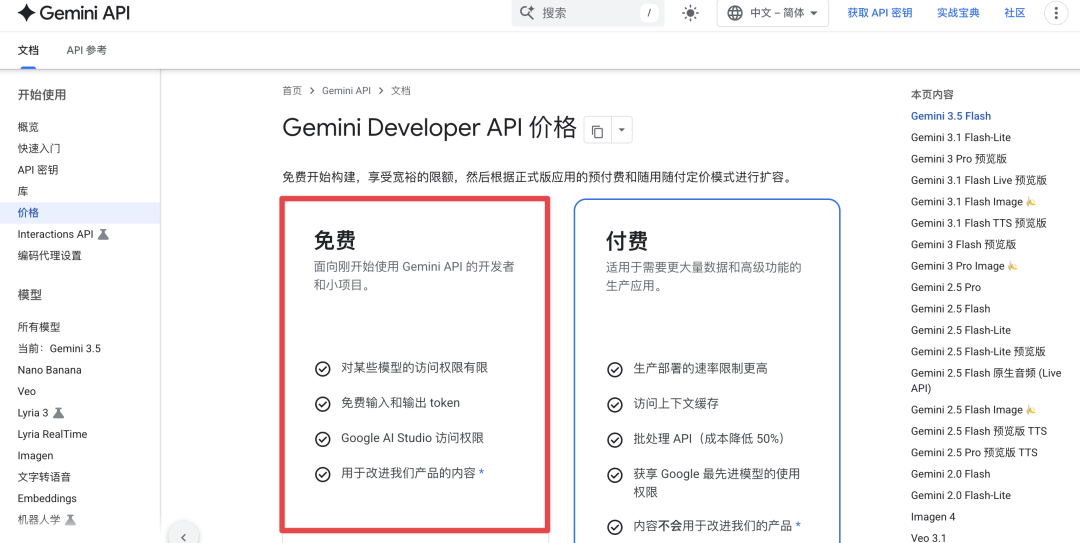Open 文字转语音 in sidebar
The width and height of the screenshot is (1080, 543).
coord(44,477)
